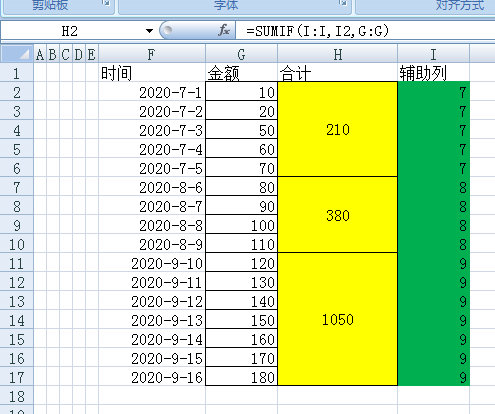Viewport: 495px width, 414px height.
Task: Open the Font group dialog launcher
Action: (x=343, y=3)
